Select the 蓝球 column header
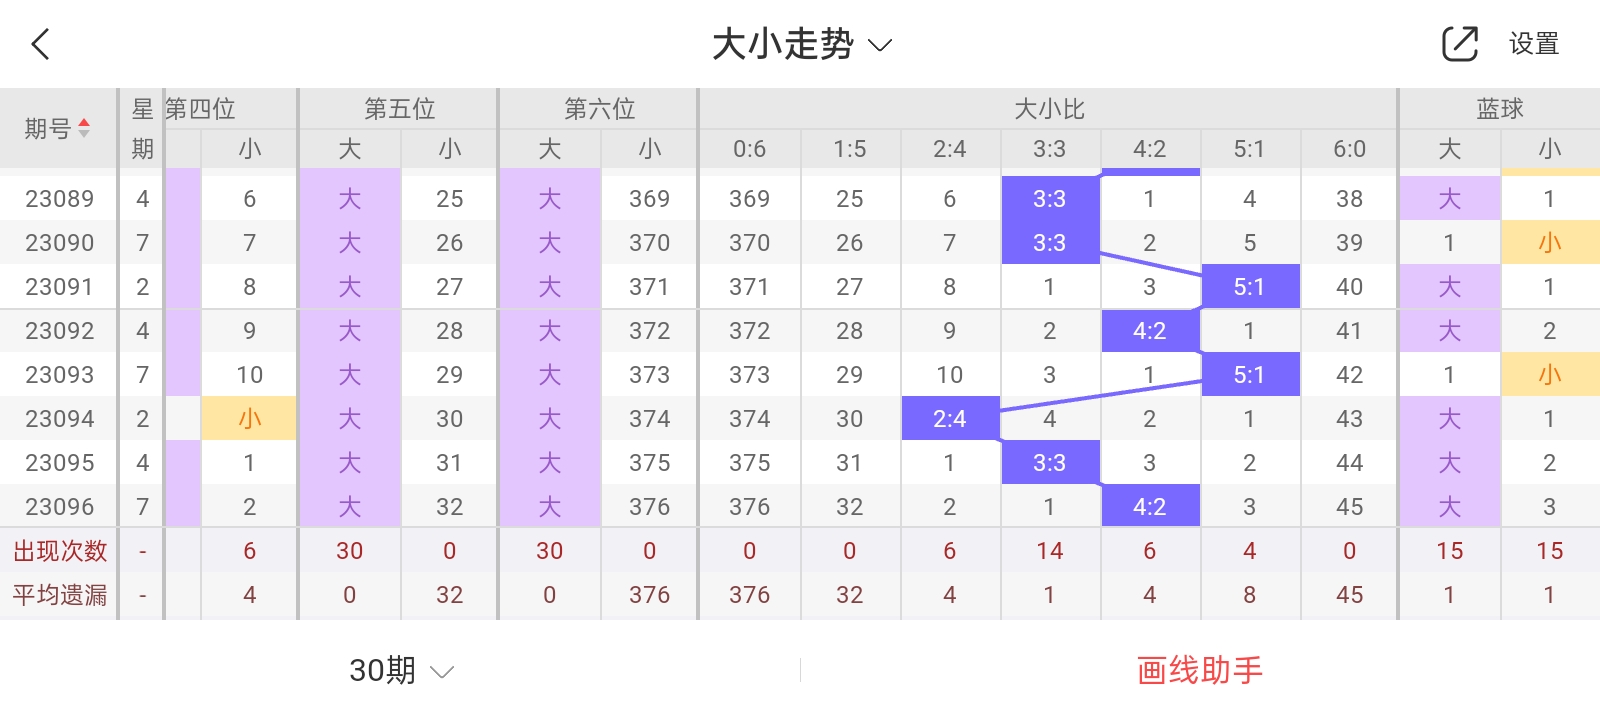Image resolution: width=1600 pixels, height=720 pixels. (1500, 109)
